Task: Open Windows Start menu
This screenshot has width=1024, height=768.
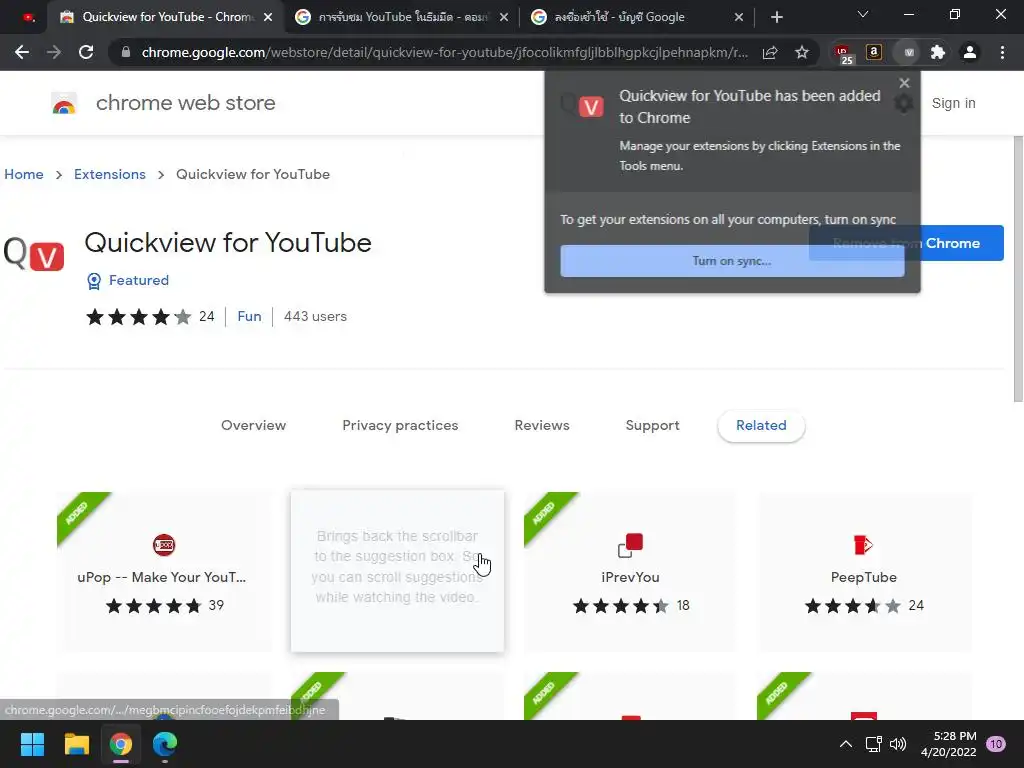Action: point(32,744)
